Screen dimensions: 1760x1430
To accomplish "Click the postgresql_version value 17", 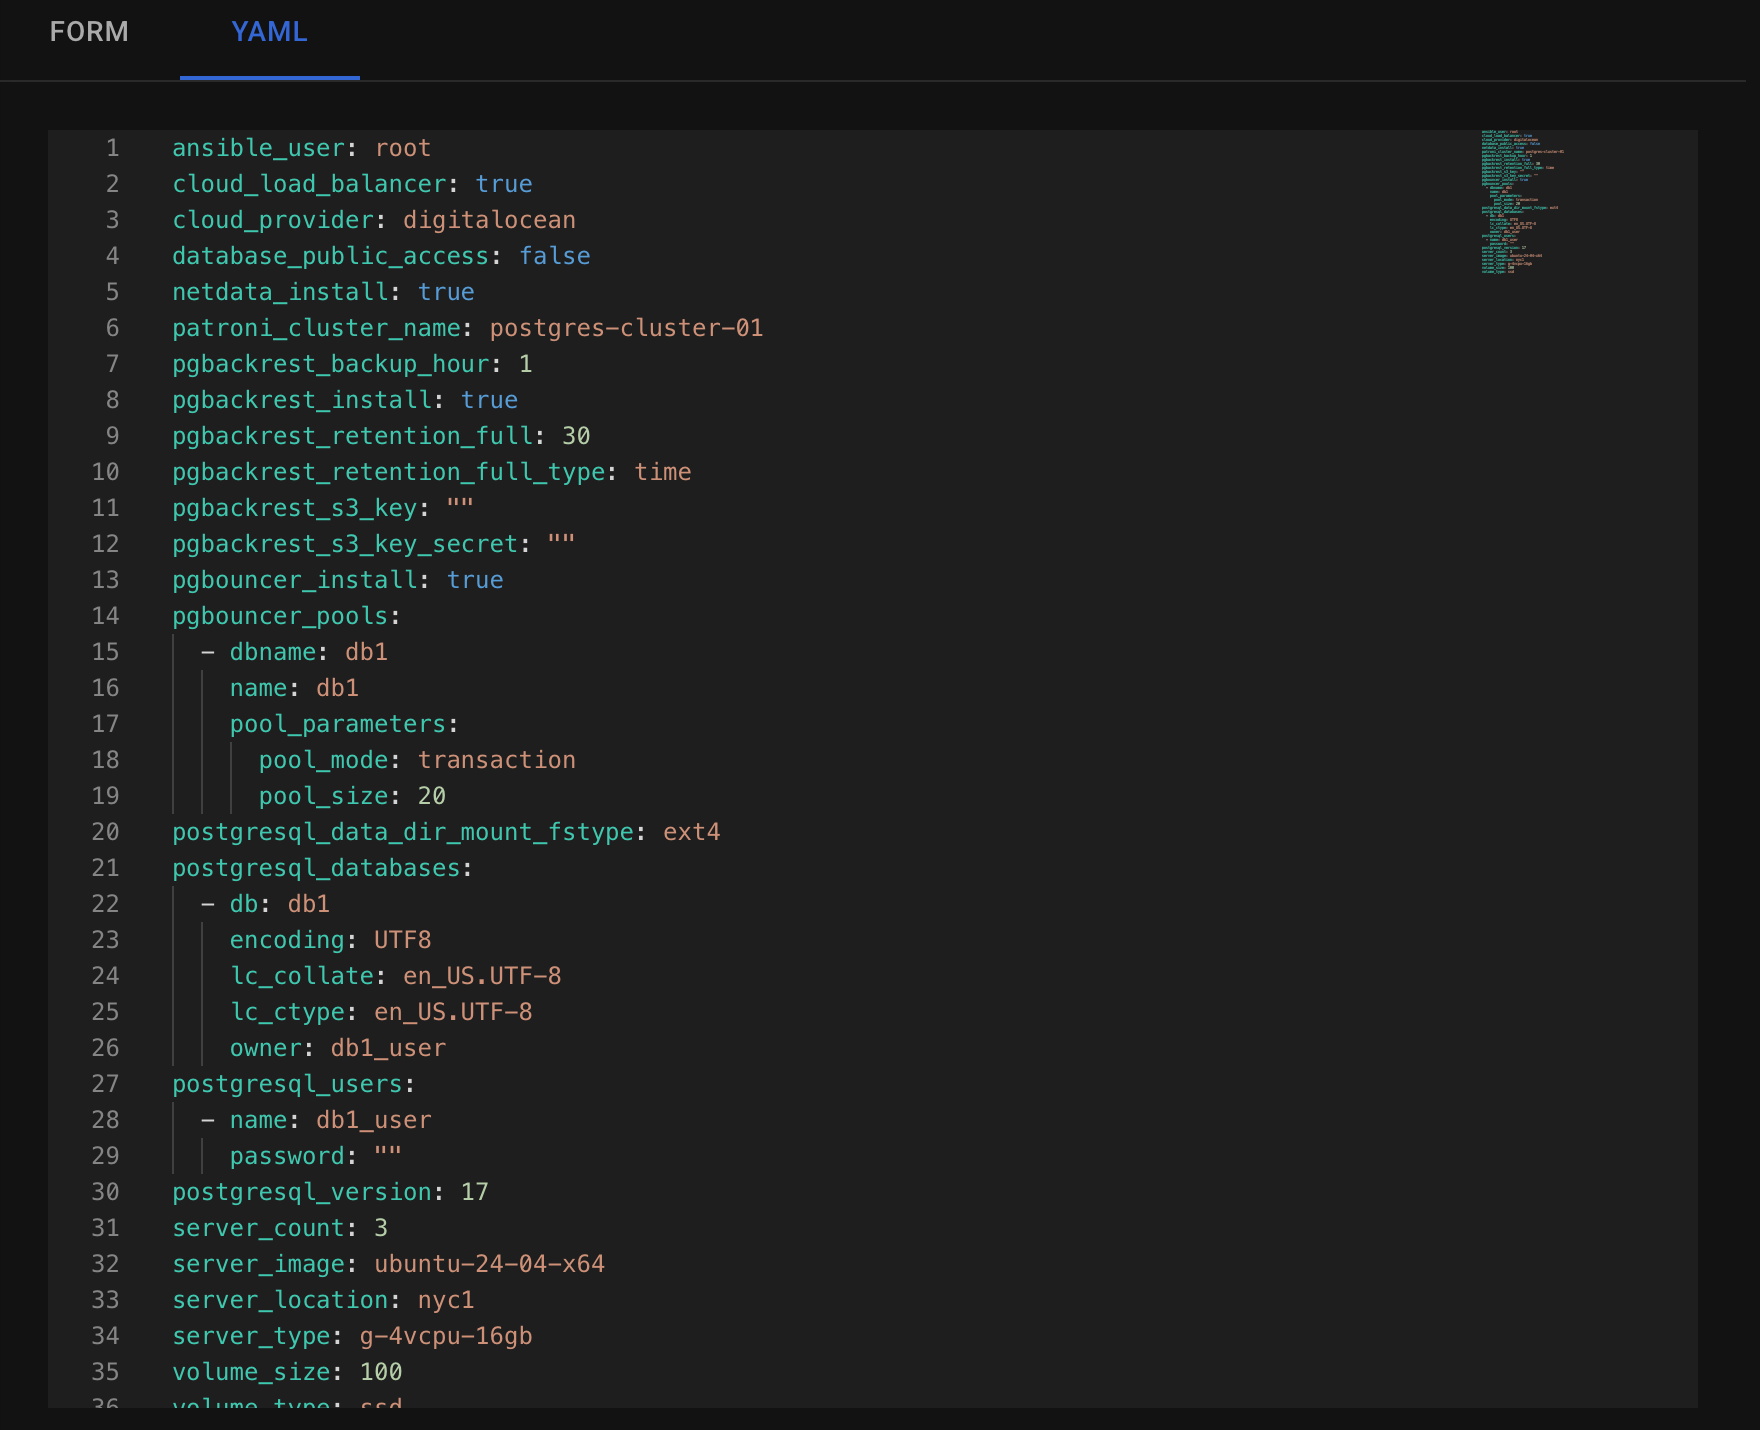I will pos(474,1192).
